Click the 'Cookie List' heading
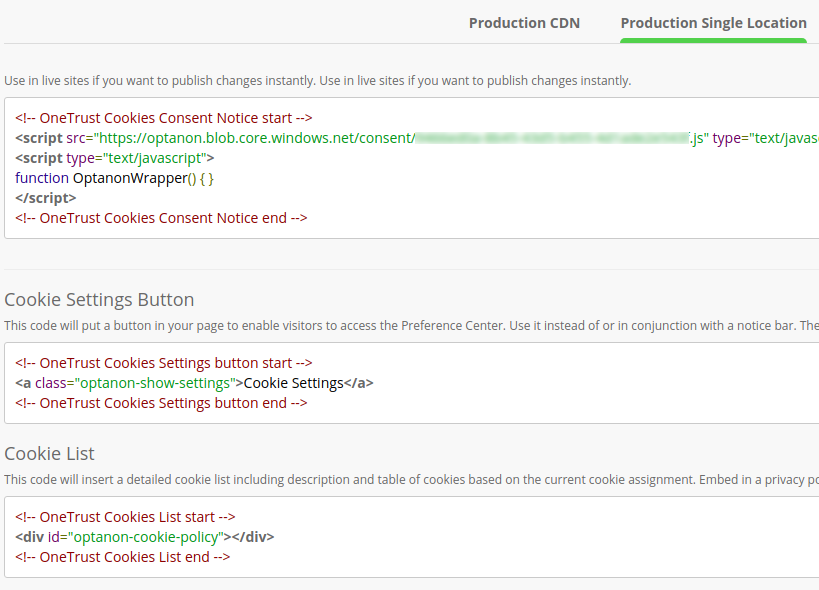 [49, 454]
